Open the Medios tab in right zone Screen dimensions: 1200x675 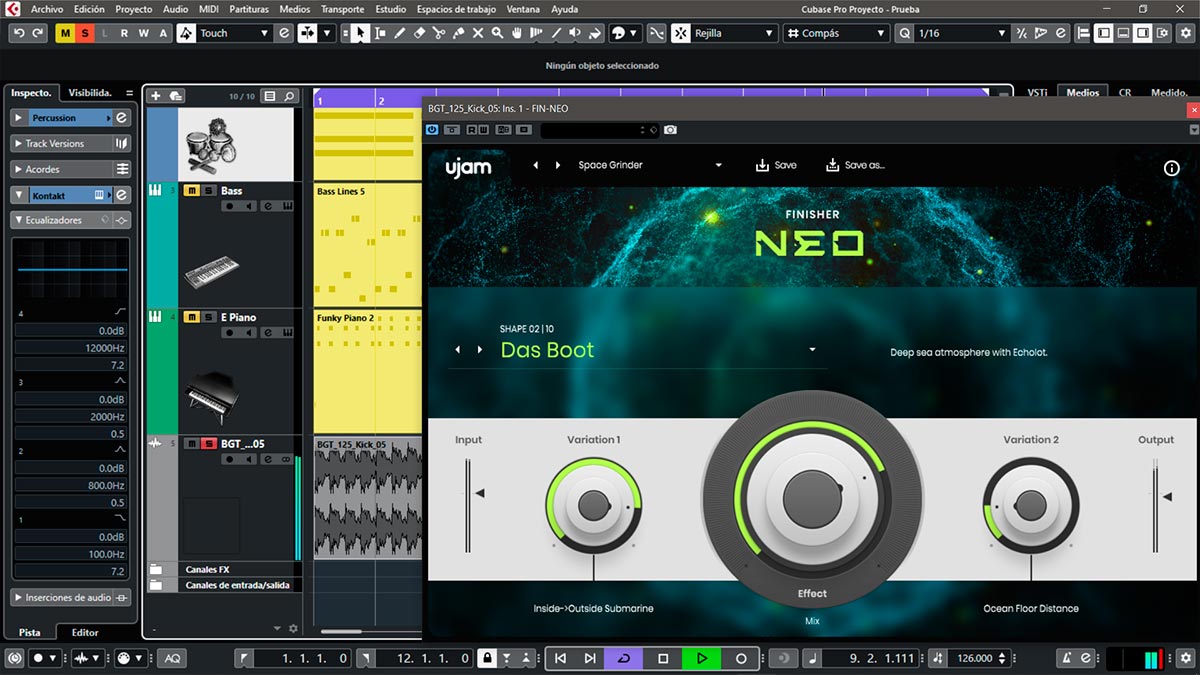click(x=1082, y=92)
